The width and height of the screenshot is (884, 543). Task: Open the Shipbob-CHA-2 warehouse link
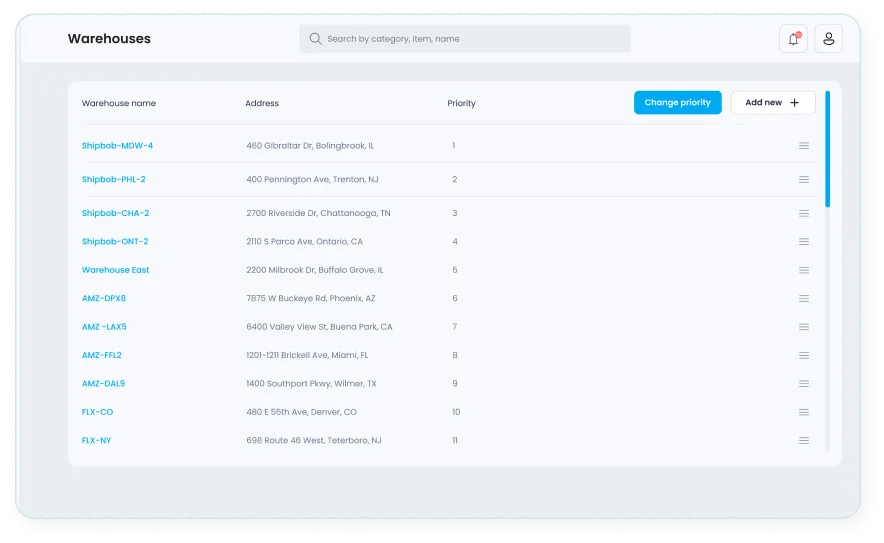coord(116,213)
